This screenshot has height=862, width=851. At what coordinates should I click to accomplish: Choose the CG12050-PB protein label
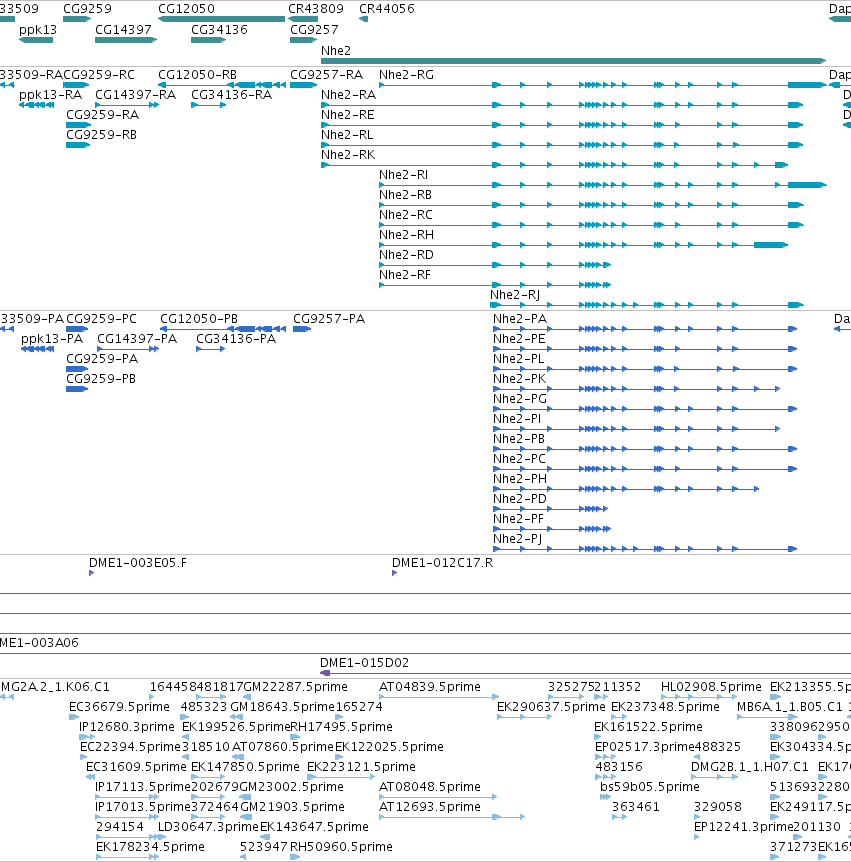[x=199, y=319]
